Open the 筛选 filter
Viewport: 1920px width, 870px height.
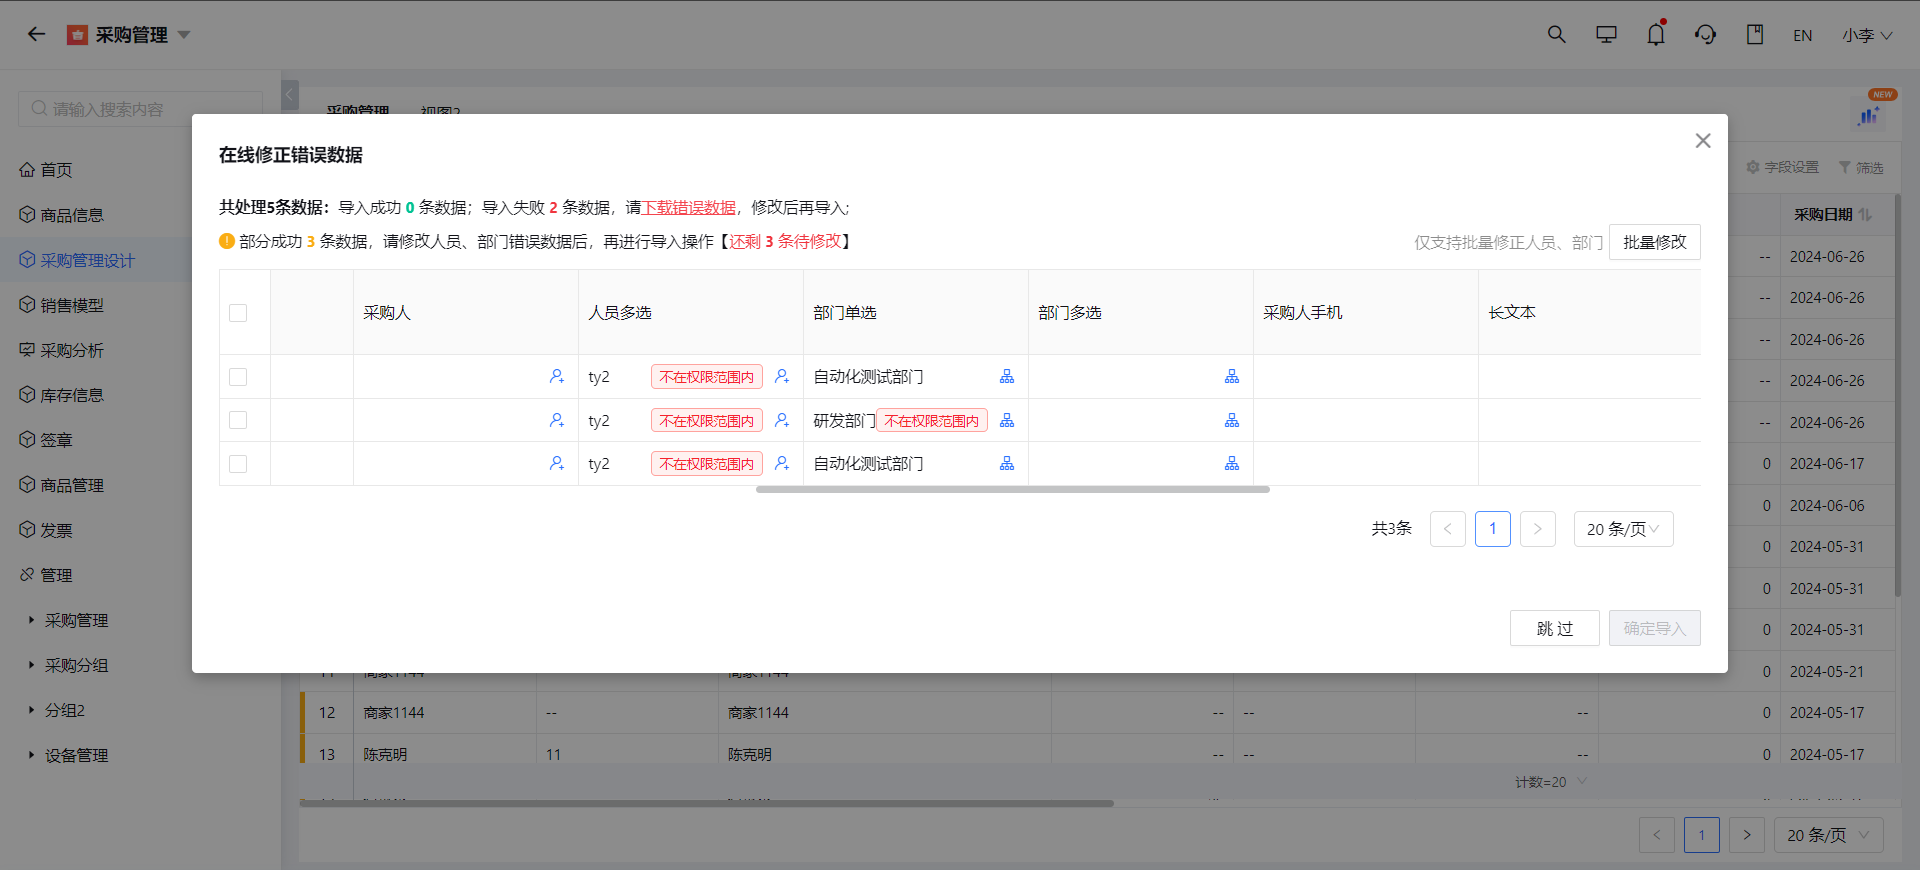(x=1861, y=168)
